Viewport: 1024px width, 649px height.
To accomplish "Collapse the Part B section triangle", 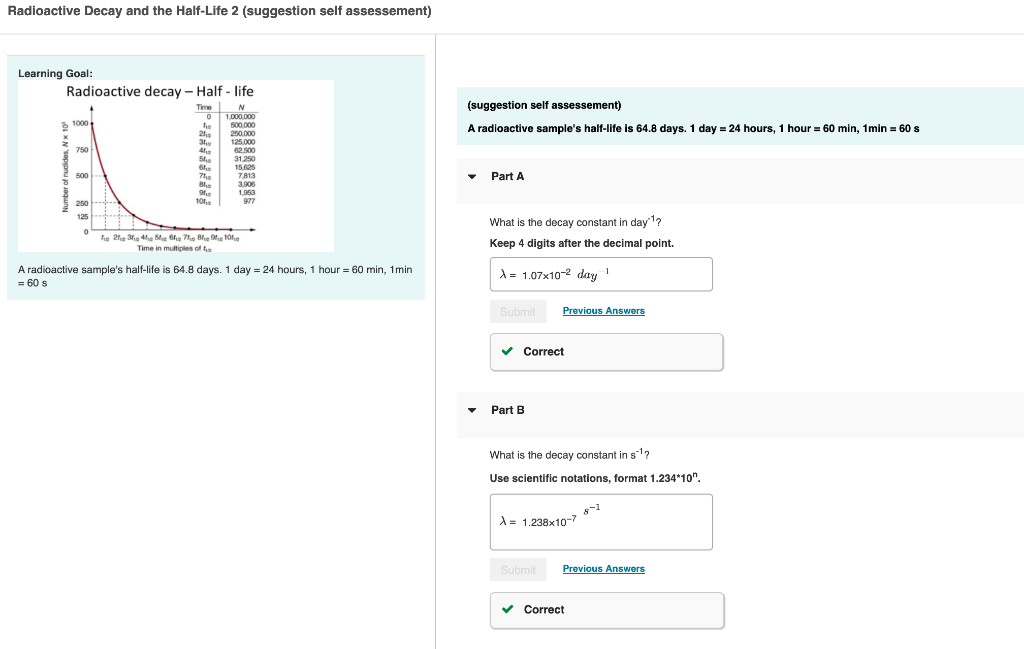I will tap(472, 410).
